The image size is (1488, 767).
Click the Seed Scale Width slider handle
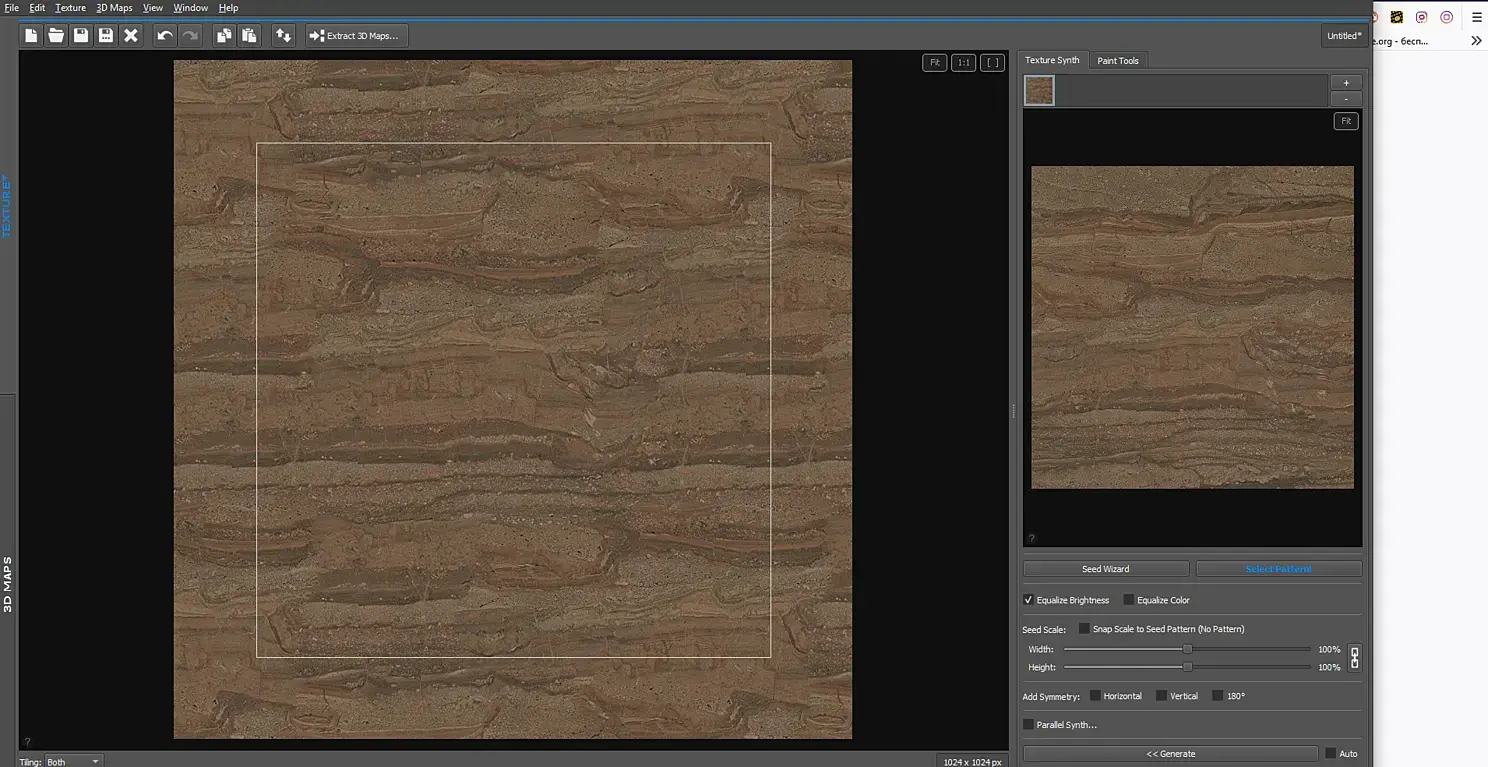[x=1187, y=650]
